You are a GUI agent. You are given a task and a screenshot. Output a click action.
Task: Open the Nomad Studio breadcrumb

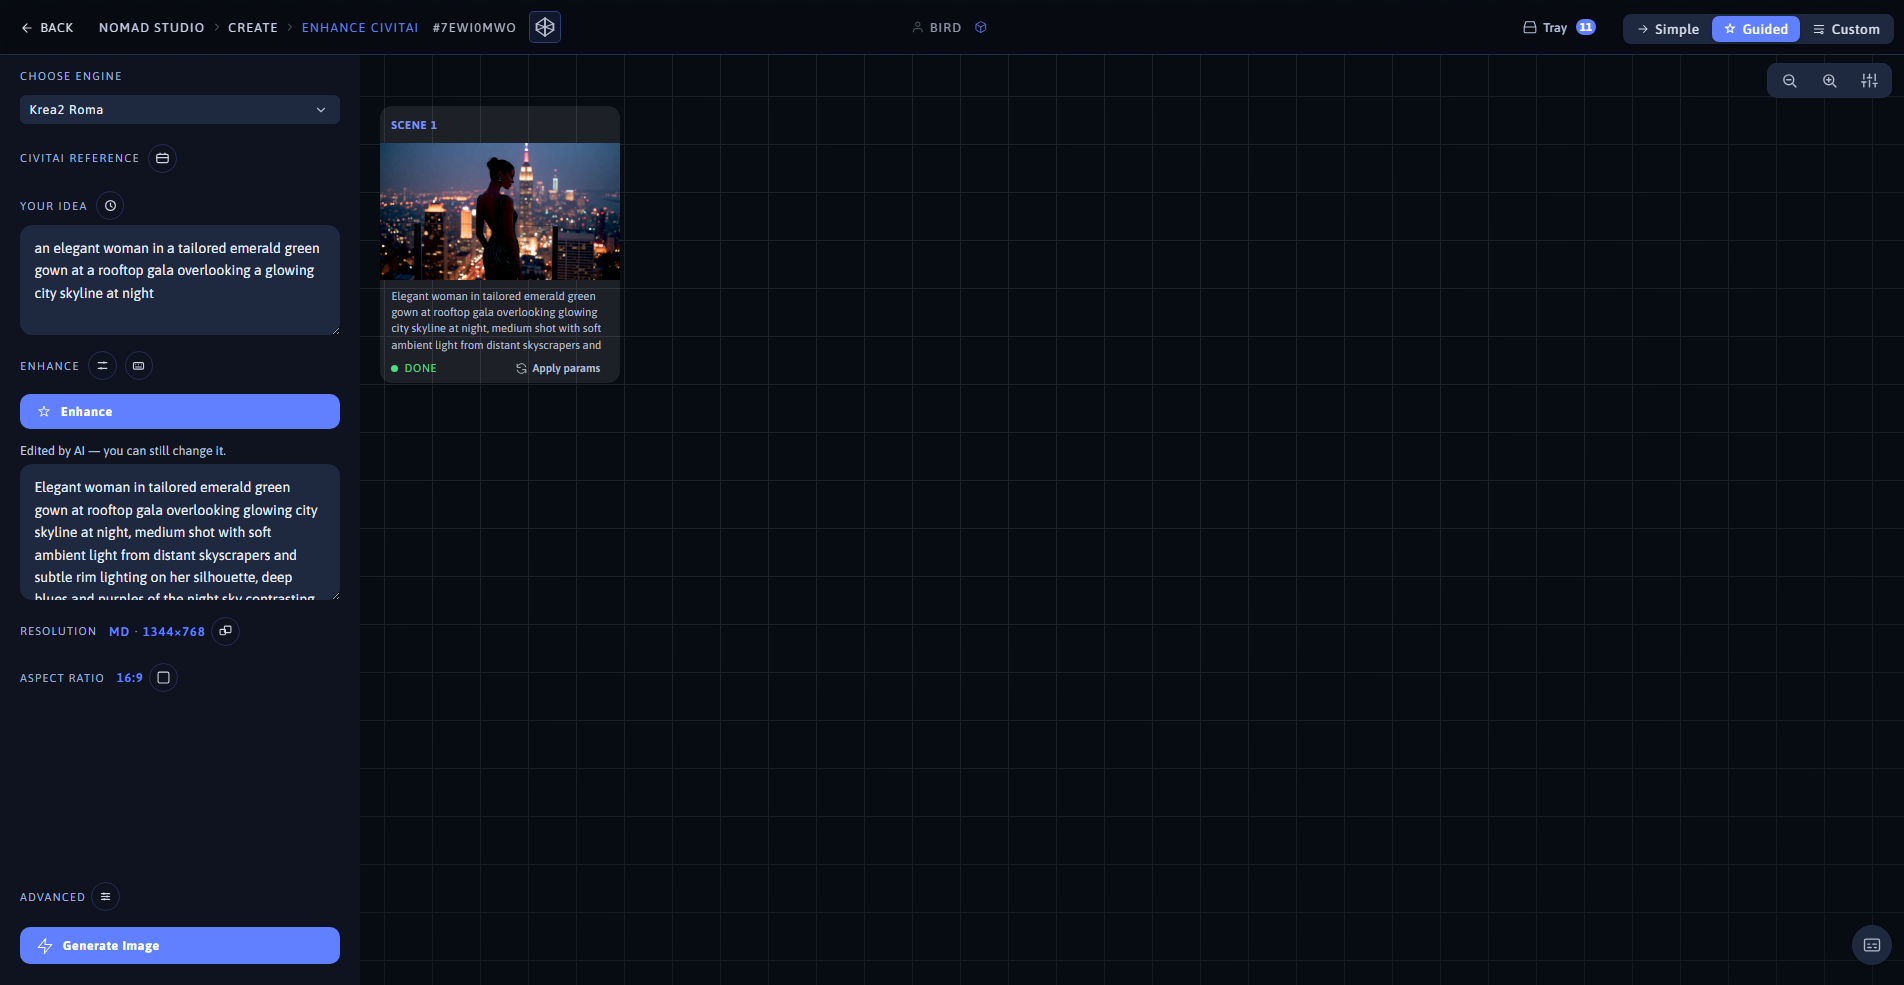click(152, 28)
